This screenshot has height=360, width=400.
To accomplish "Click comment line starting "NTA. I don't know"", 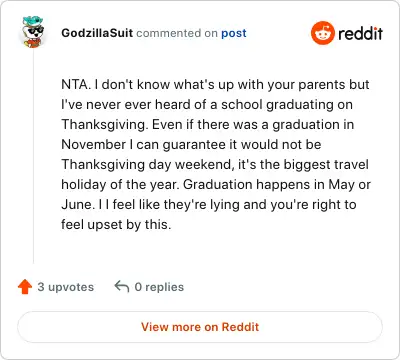I will [x=215, y=84].
